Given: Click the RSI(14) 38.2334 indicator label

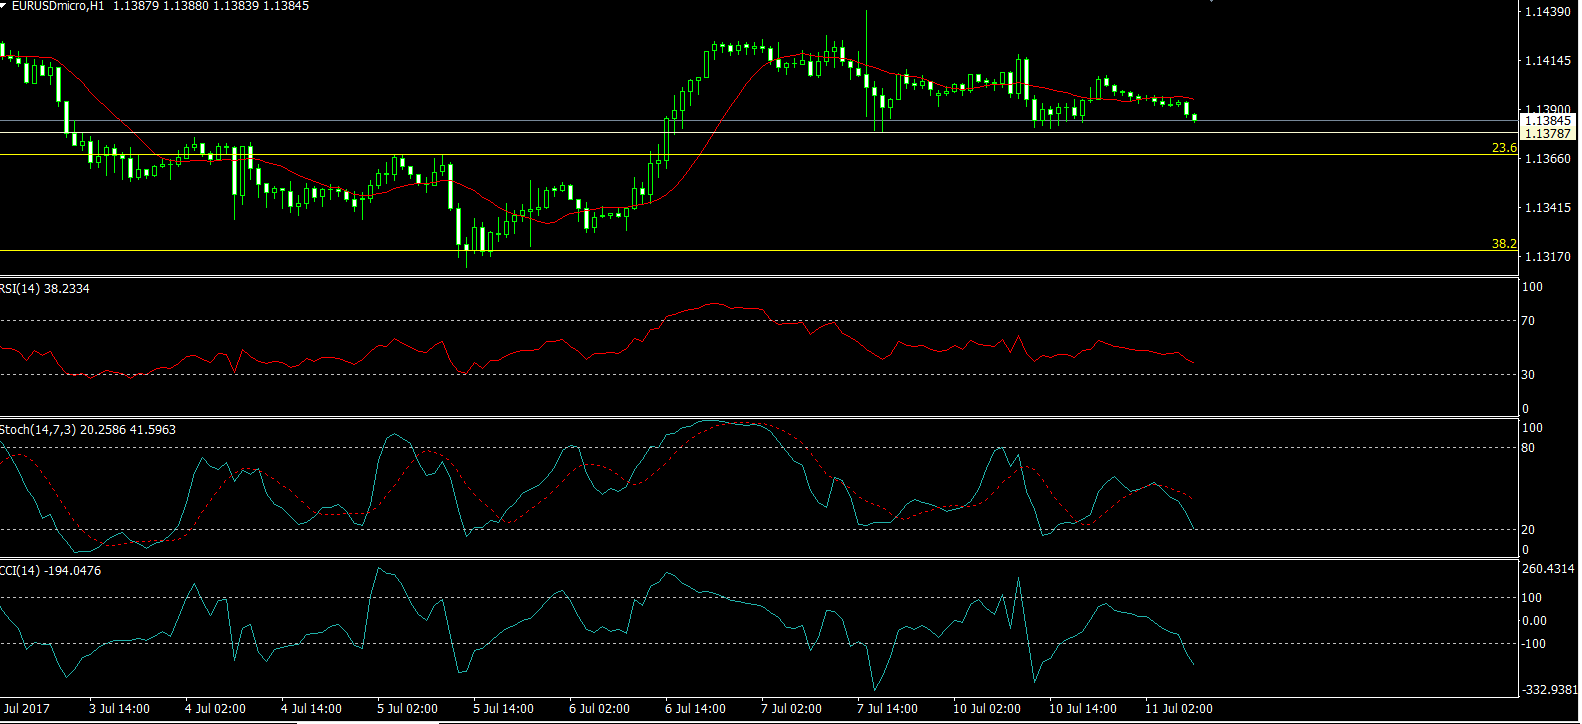Looking at the screenshot, I should pyautogui.click(x=45, y=288).
